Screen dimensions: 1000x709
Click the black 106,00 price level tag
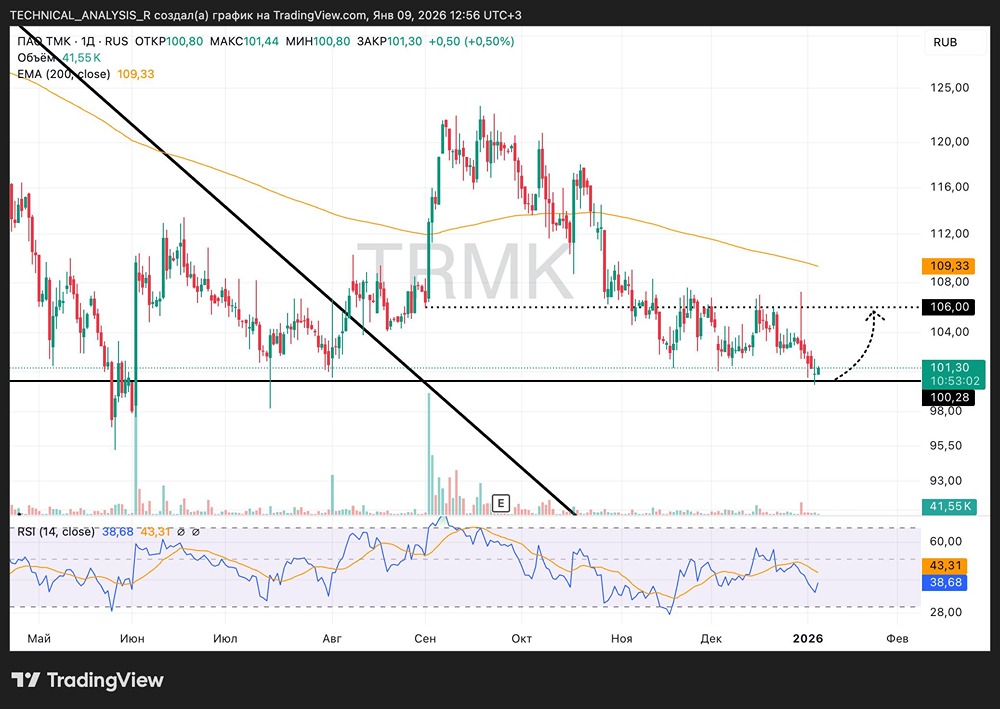coord(949,307)
